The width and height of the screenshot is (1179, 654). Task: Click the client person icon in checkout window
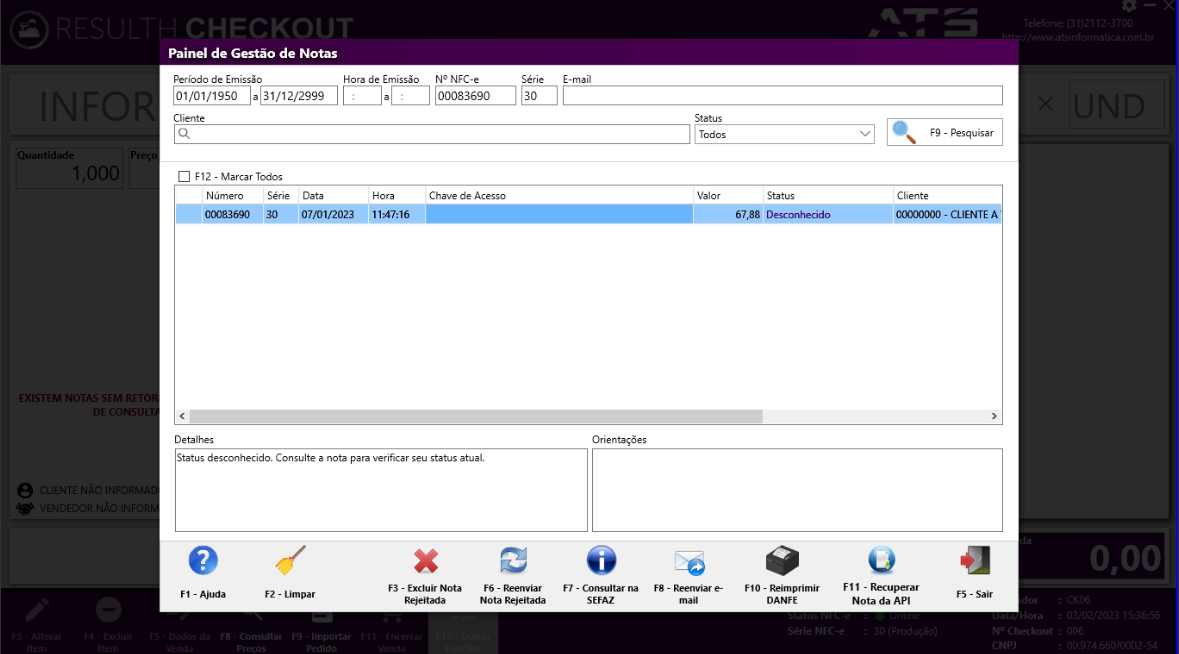tap(25, 490)
